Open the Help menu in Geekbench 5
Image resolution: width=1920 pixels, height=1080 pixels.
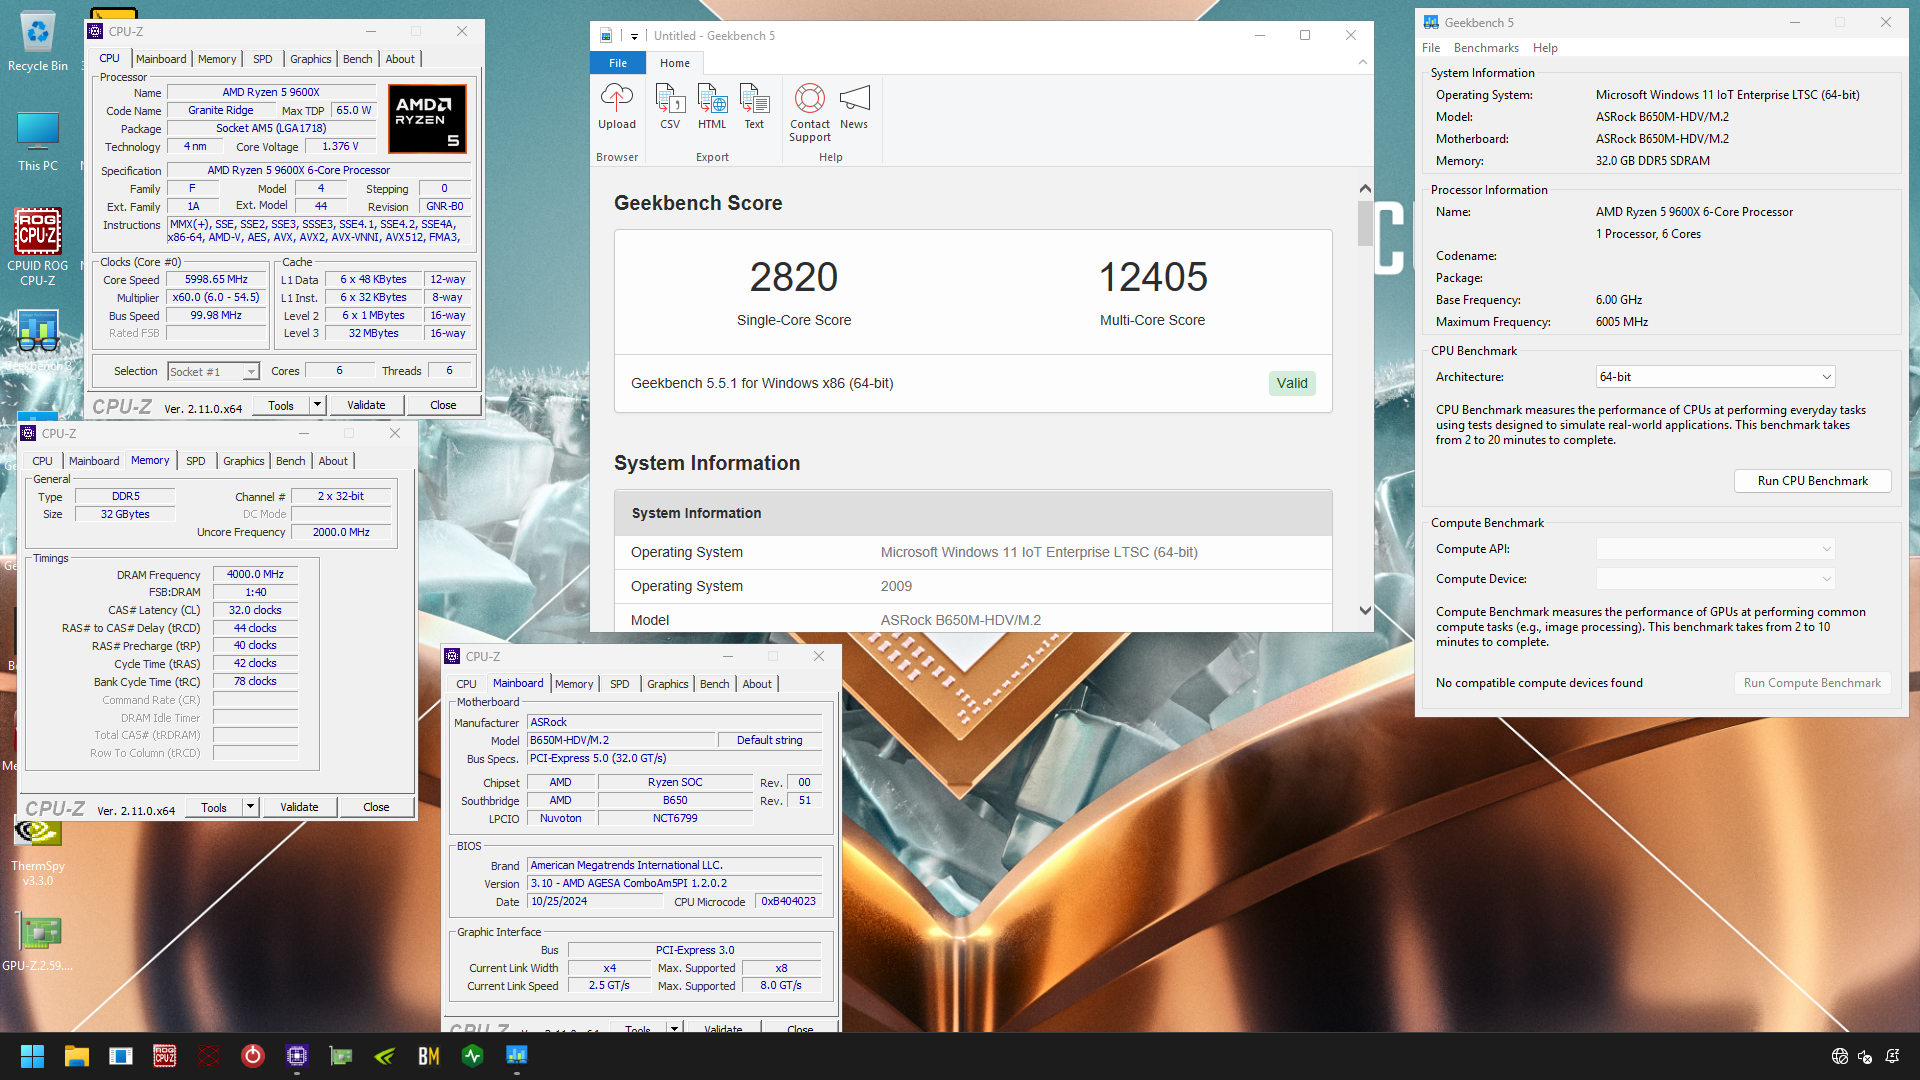coord(1545,48)
